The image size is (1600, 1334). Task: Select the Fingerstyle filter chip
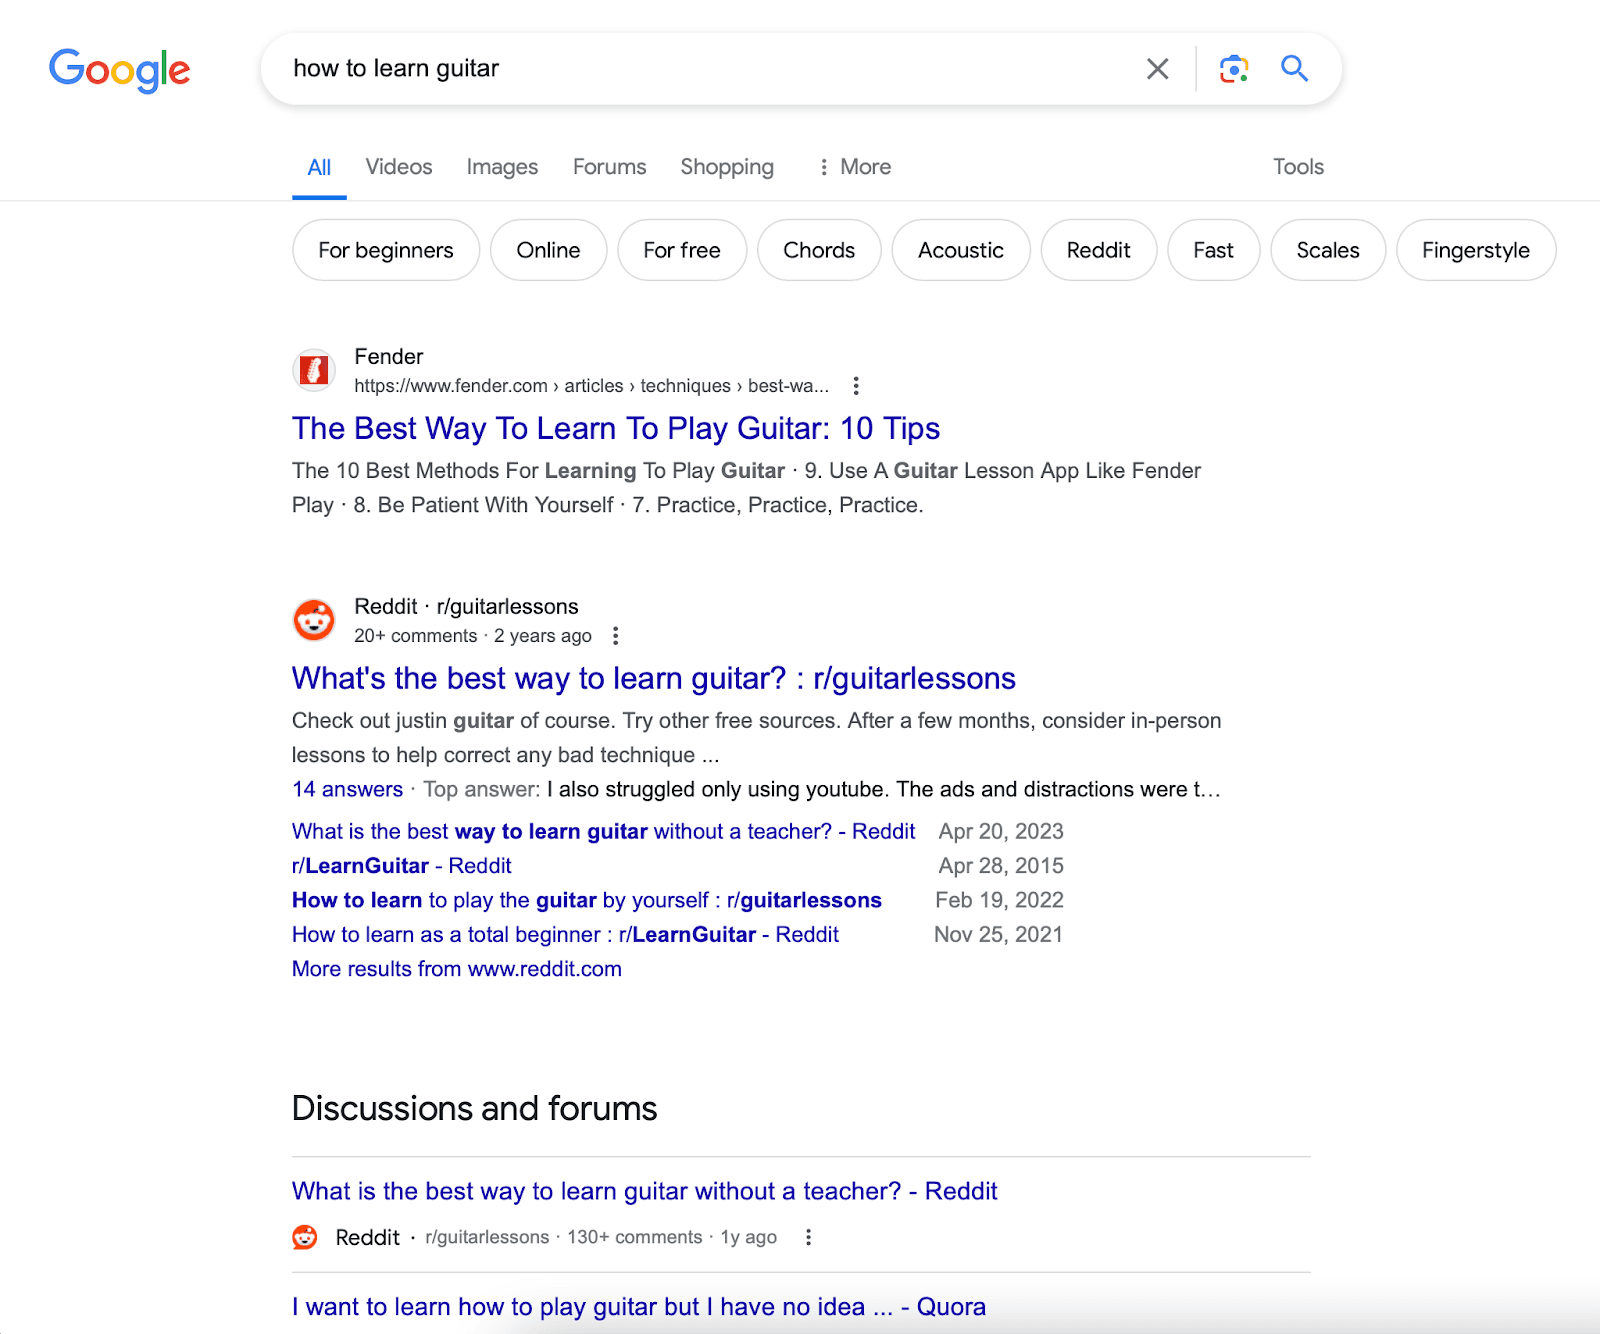click(1476, 250)
